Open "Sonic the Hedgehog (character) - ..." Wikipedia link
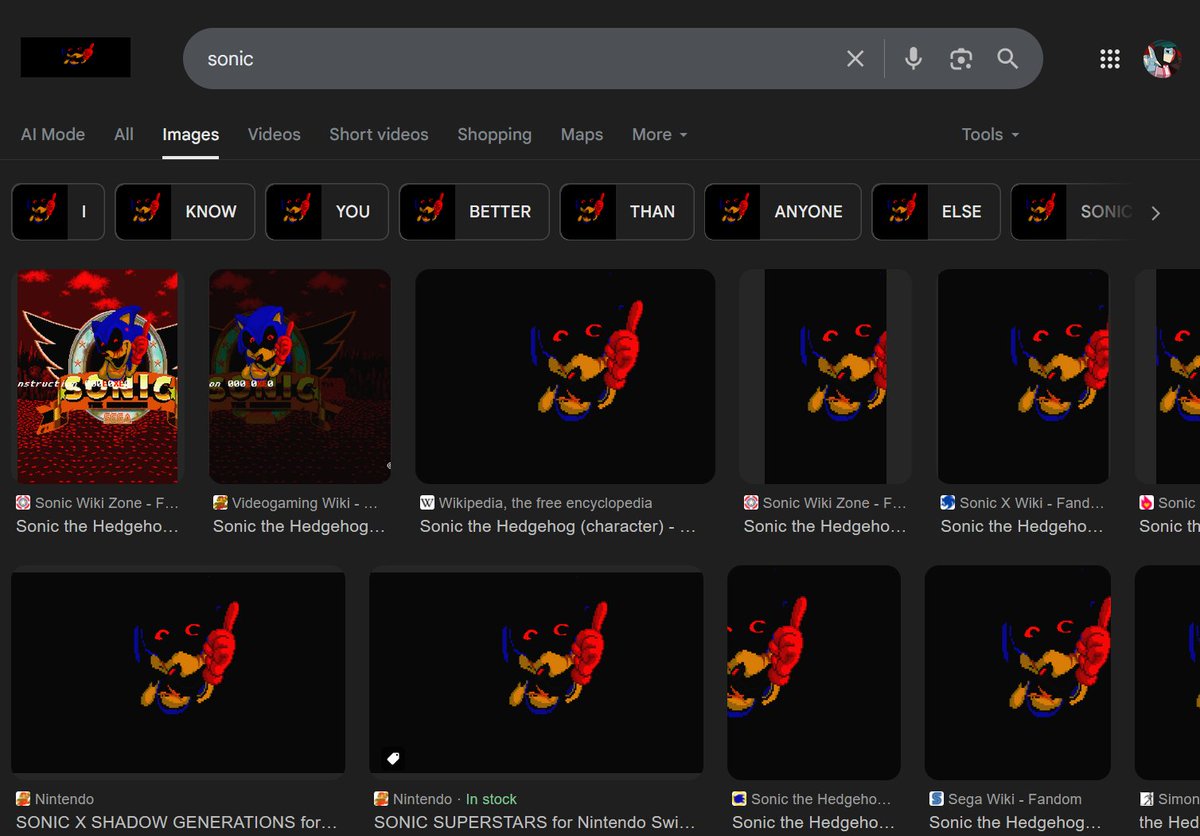The image size is (1200, 836). coord(558,526)
